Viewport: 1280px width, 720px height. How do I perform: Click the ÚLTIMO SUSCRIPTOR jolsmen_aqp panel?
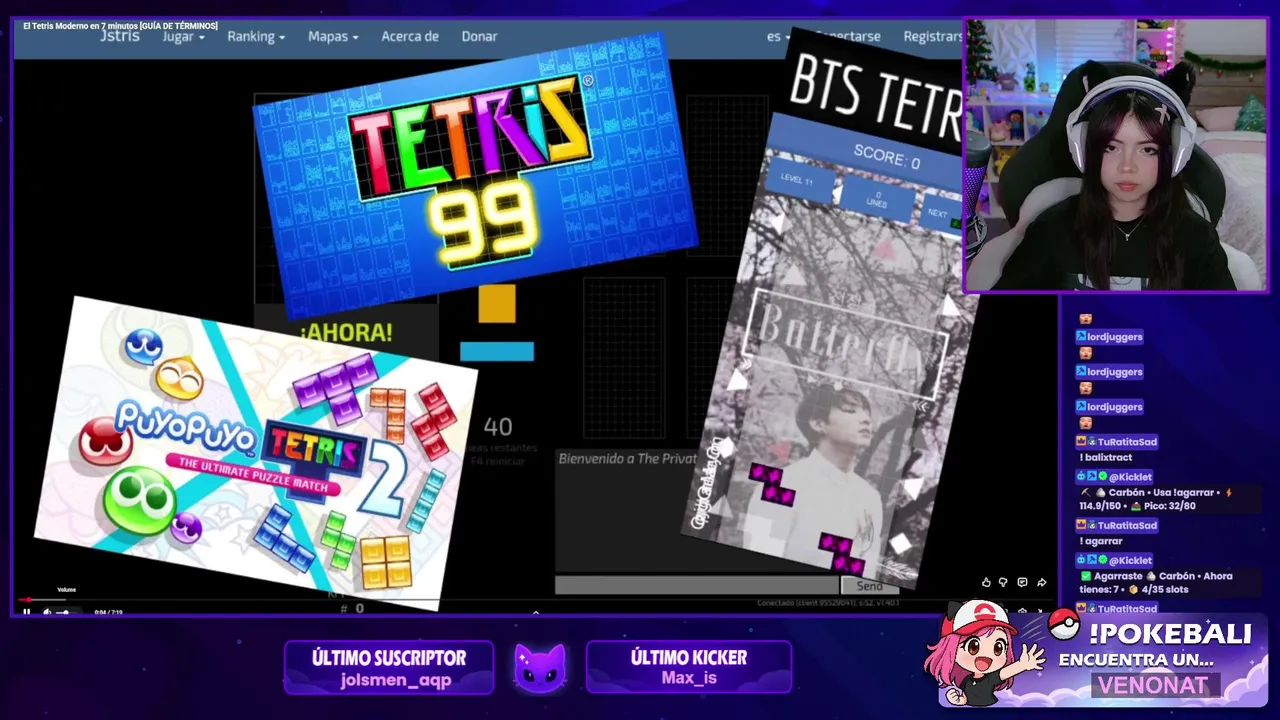point(389,668)
